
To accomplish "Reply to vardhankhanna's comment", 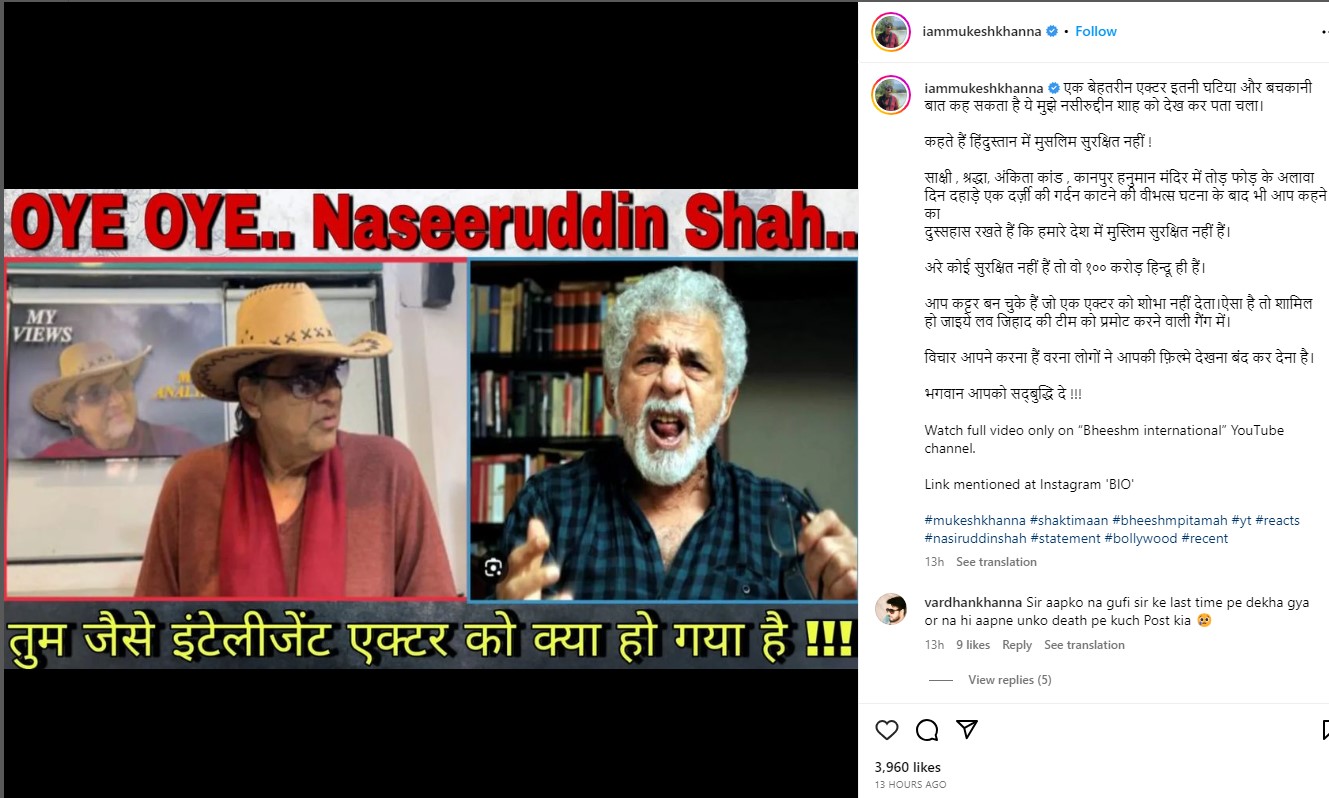I will [1017, 645].
